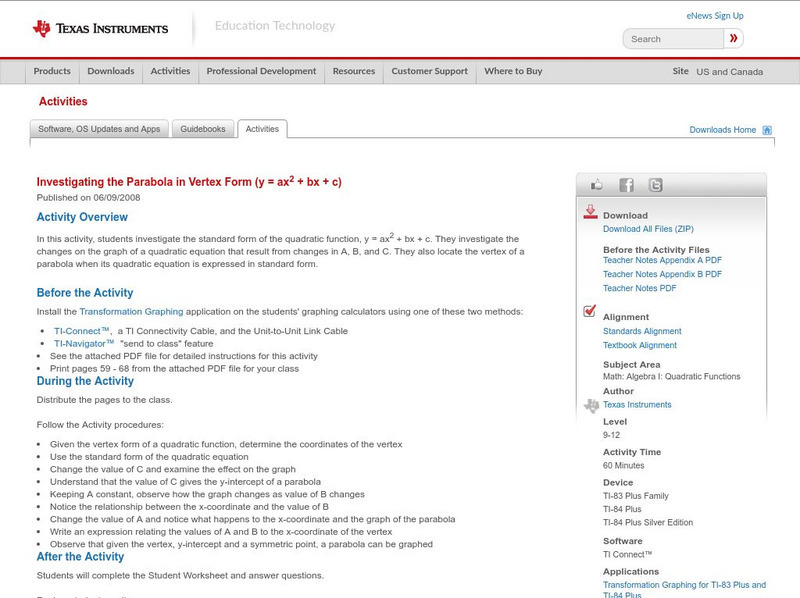Image resolution: width=800 pixels, height=598 pixels.
Task: Click the During the Activity heading
Action: [x=85, y=381]
